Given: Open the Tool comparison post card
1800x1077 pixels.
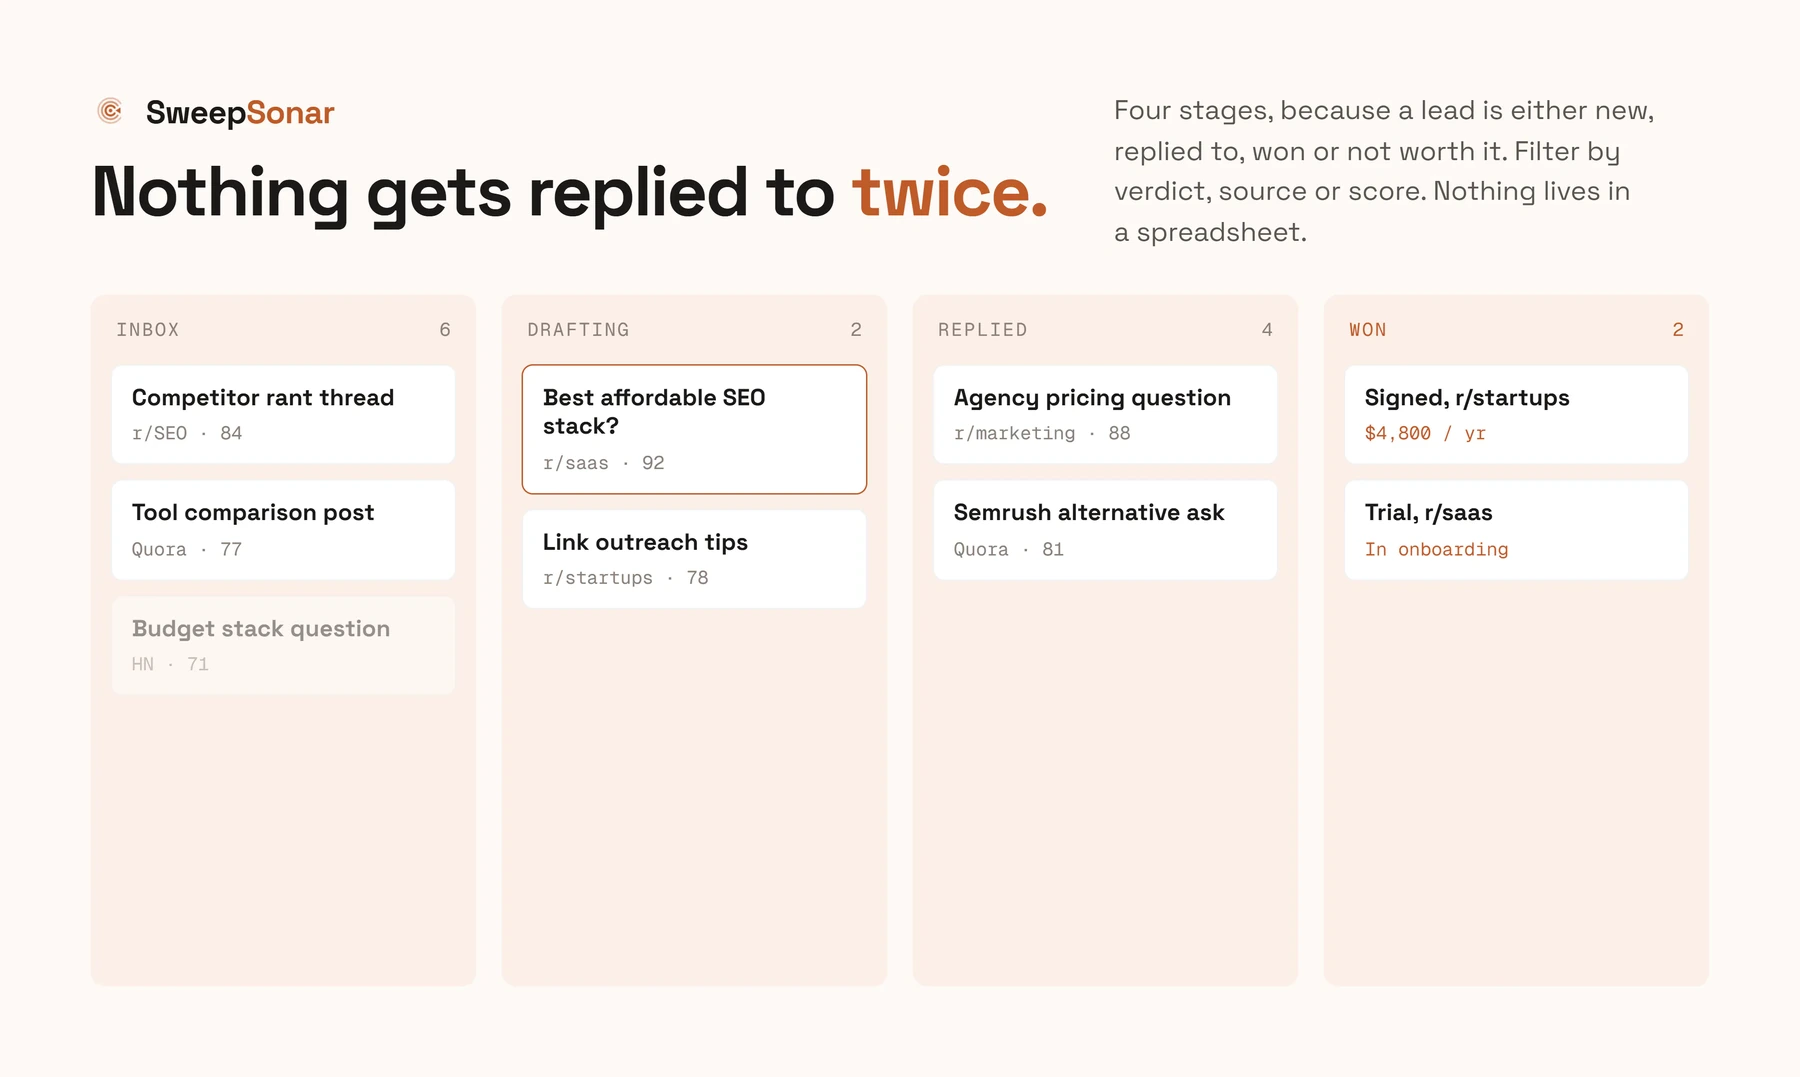Looking at the screenshot, I should coord(283,530).
